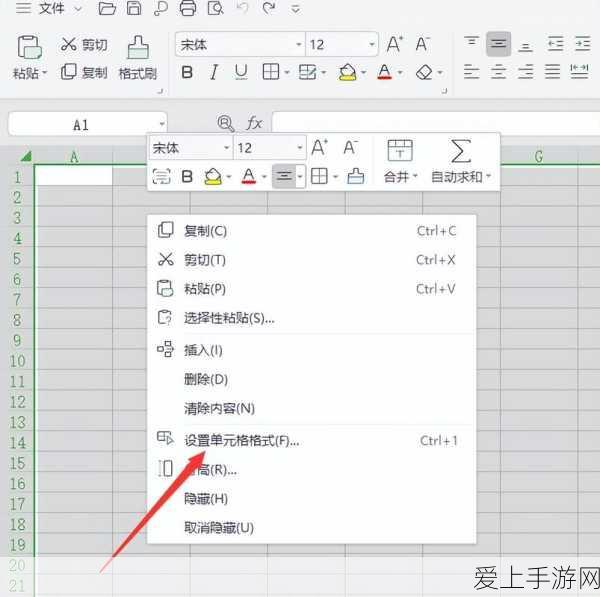Click the borders icon in ribbon
Viewport: 600px width, 597px height.
click(271, 72)
